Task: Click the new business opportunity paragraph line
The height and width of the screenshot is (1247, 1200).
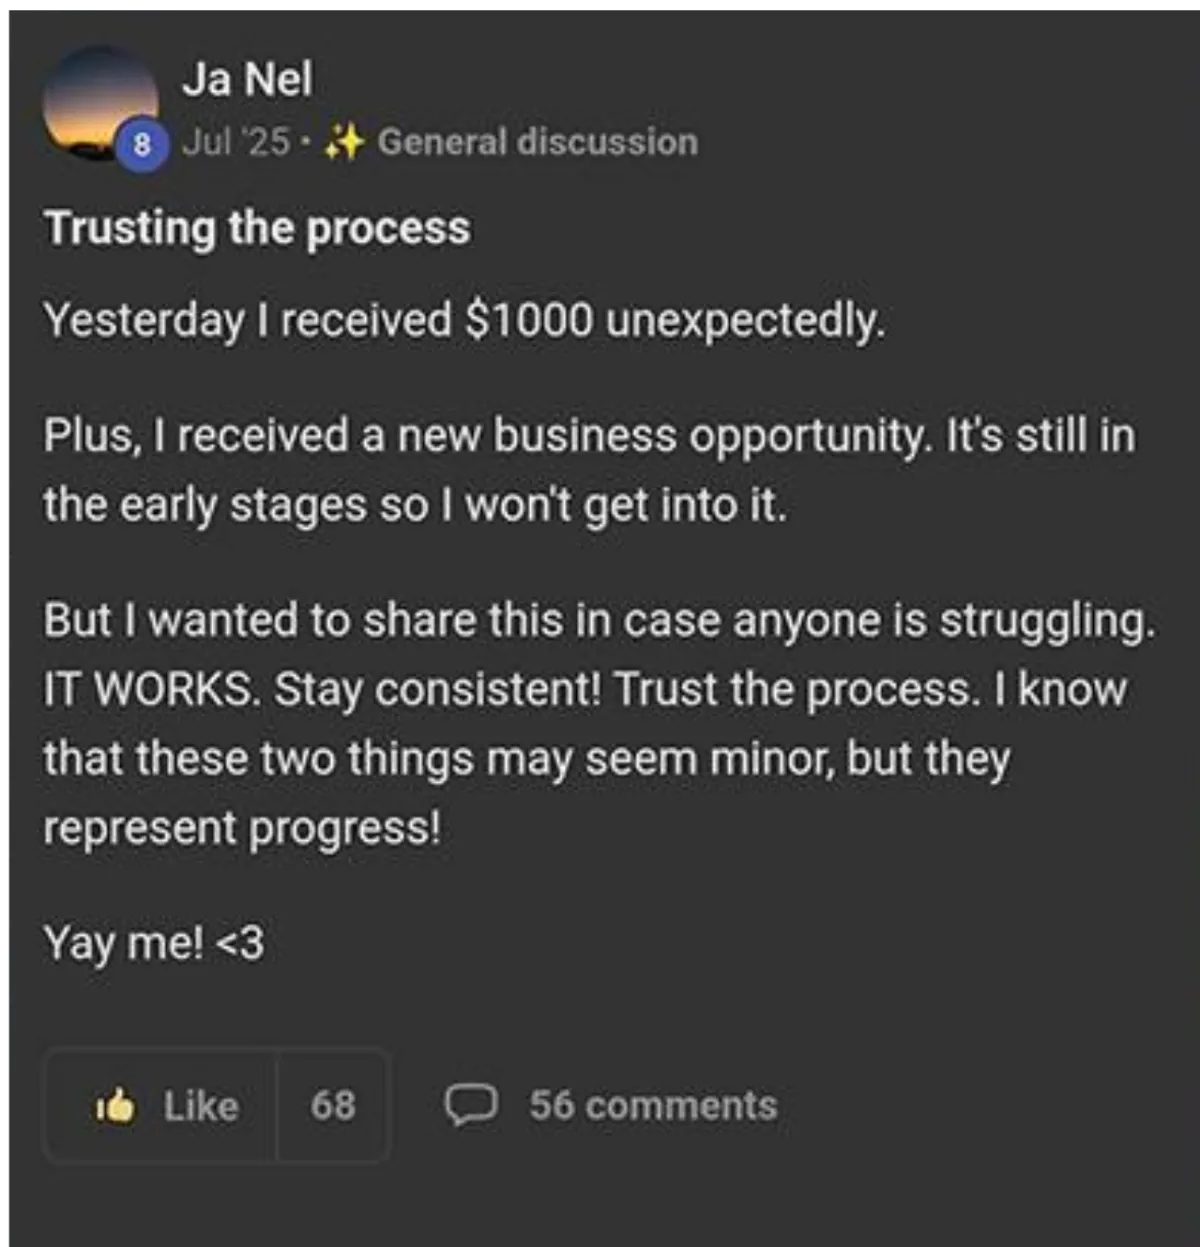Action: [x=588, y=436]
